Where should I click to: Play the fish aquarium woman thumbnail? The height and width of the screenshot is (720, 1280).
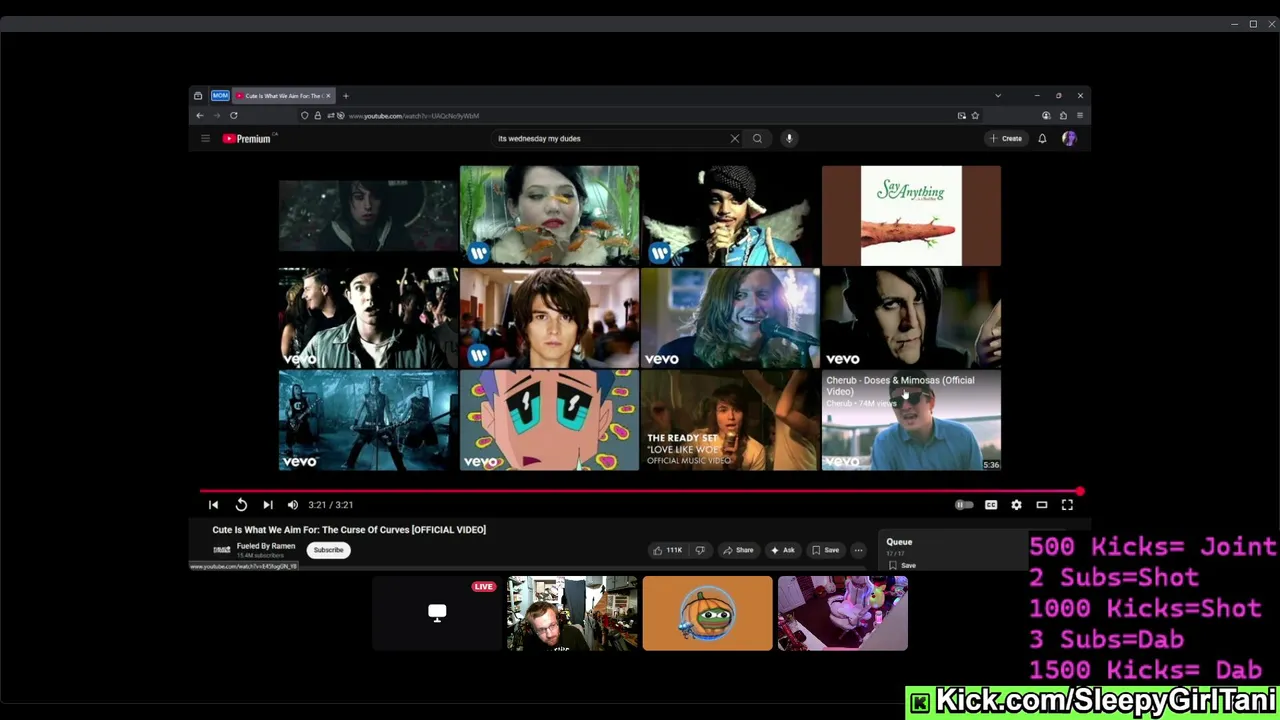pyautogui.click(x=549, y=216)
